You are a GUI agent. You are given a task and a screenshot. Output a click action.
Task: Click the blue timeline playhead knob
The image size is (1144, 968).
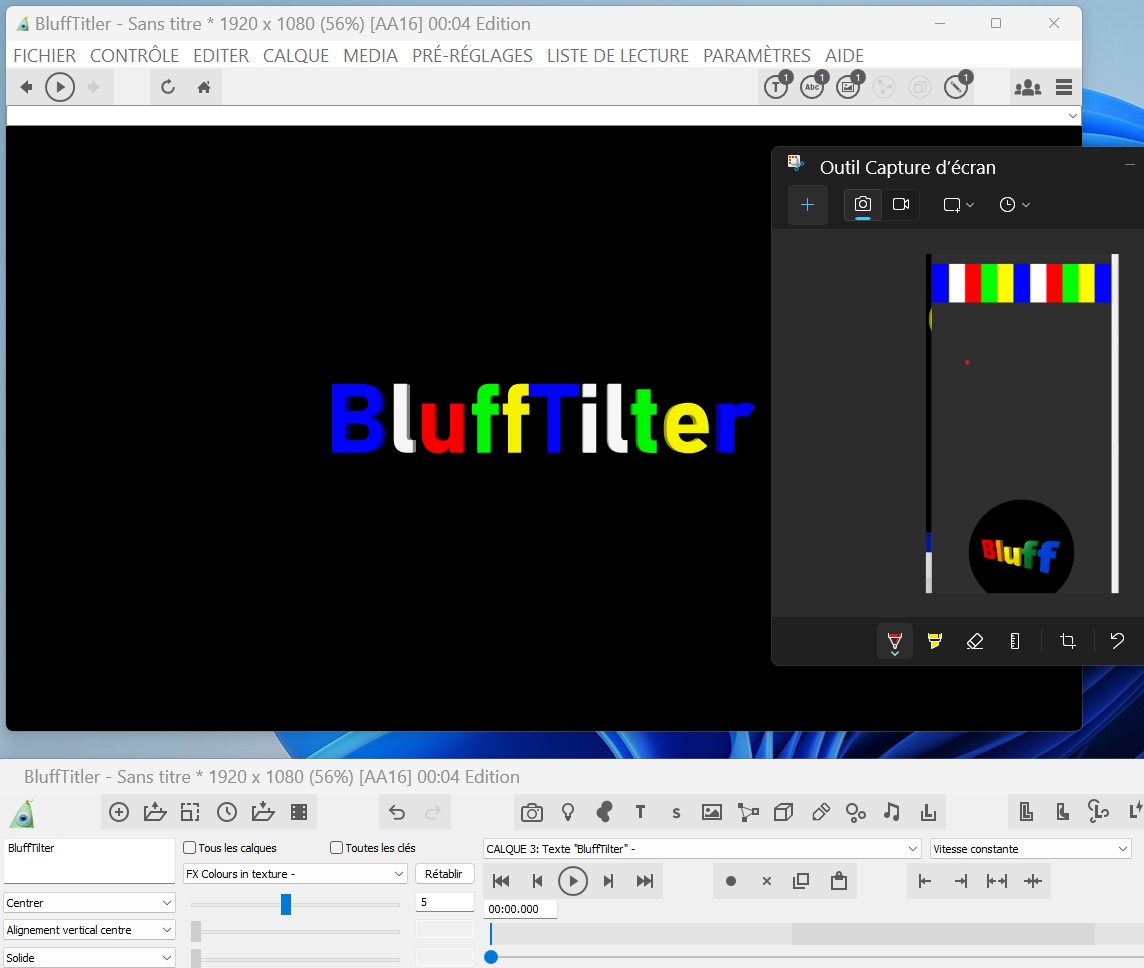[491, 957]
